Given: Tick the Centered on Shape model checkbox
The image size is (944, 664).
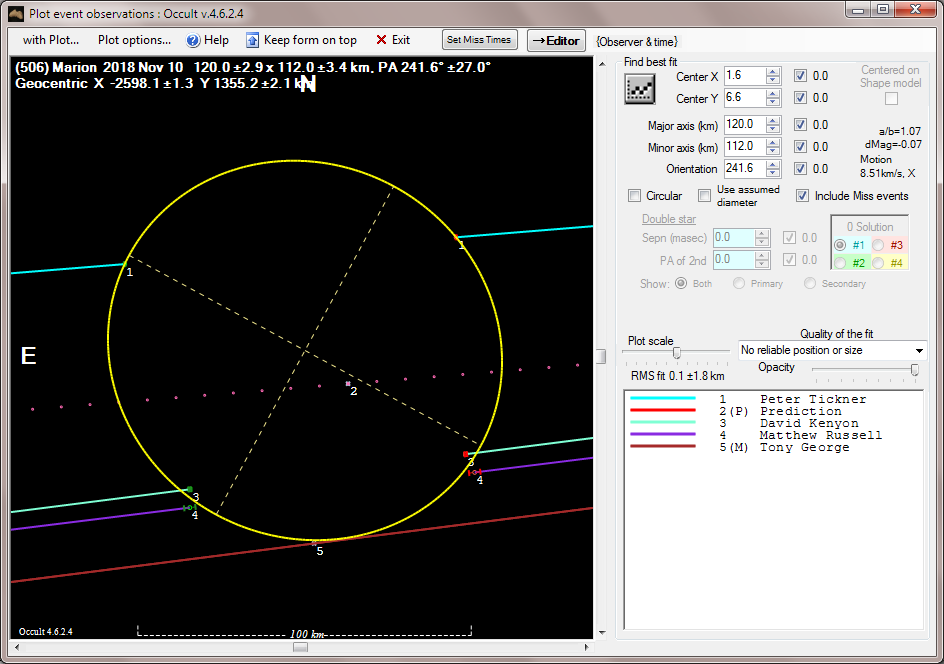Looking at the screenshot, I should tap(891, 98).
